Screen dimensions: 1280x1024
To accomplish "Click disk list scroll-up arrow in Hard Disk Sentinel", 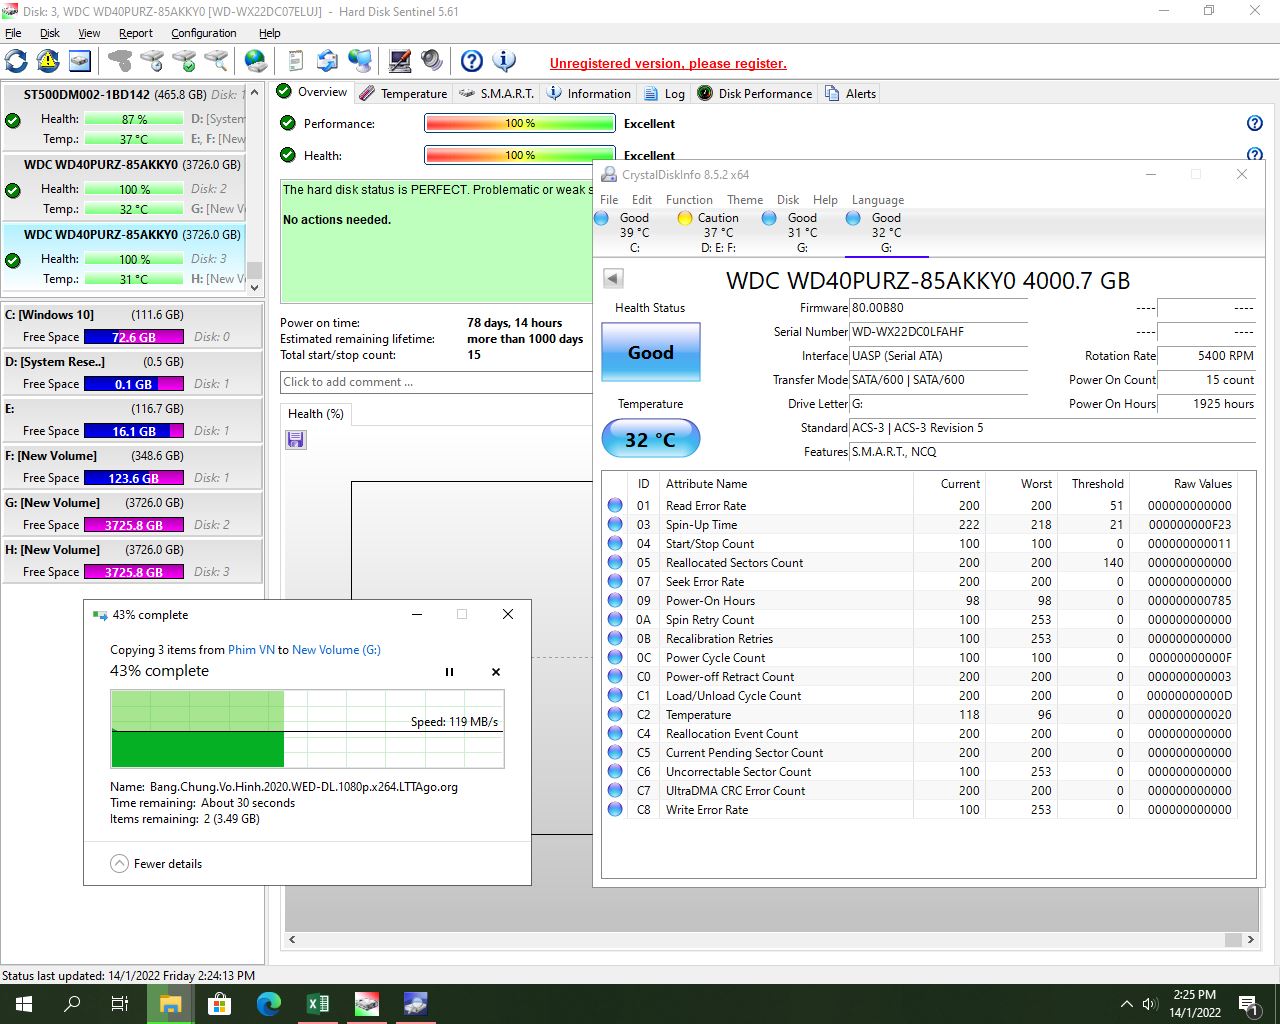I will (x=255, y=92).
